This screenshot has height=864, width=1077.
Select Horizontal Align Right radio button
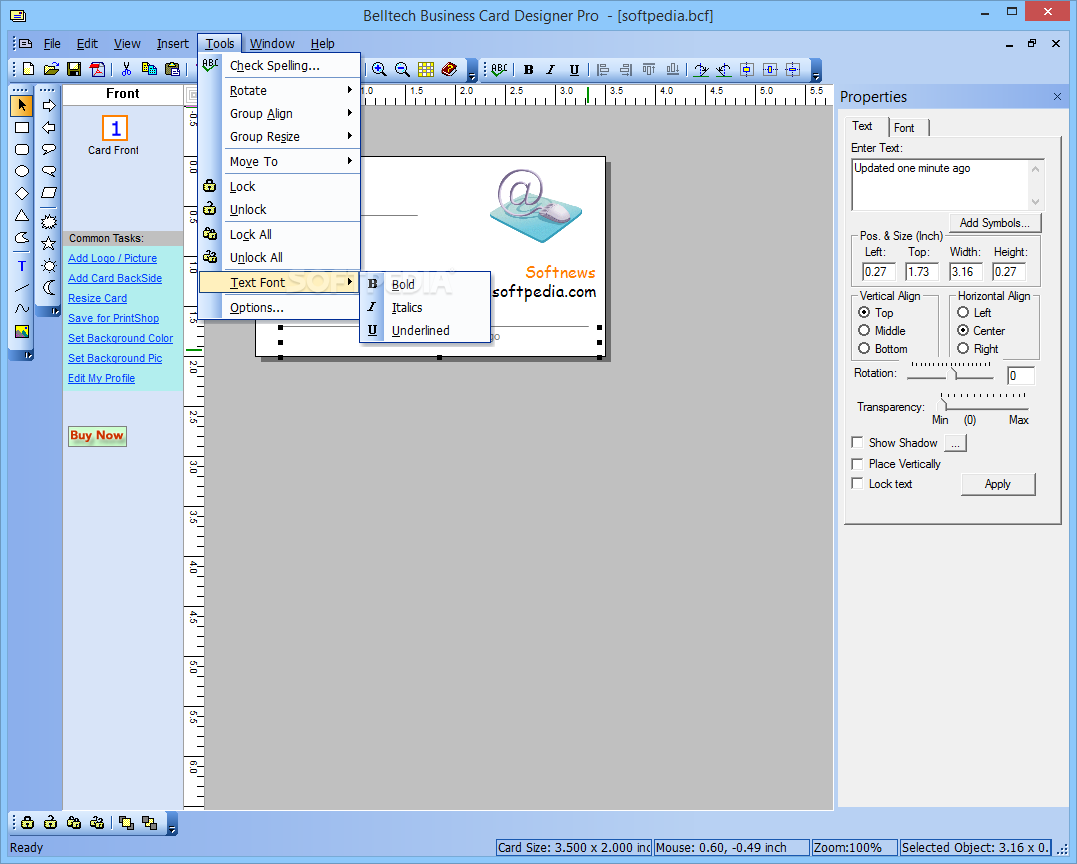pyautogui.click(x=963, y=348)
